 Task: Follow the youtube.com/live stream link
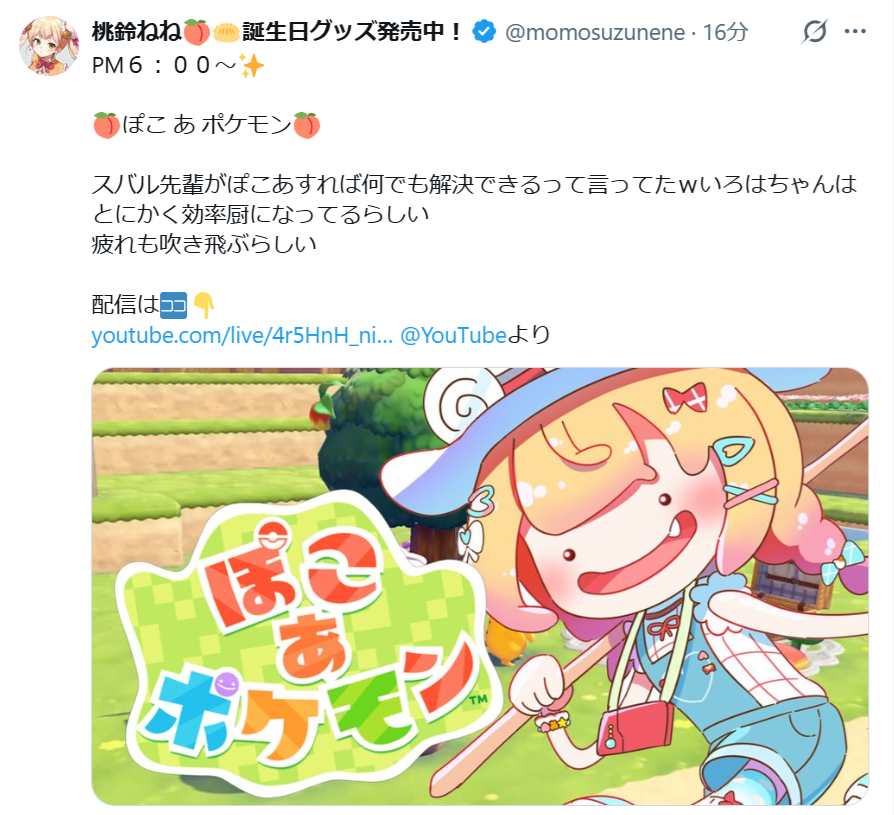coord(242,335)
